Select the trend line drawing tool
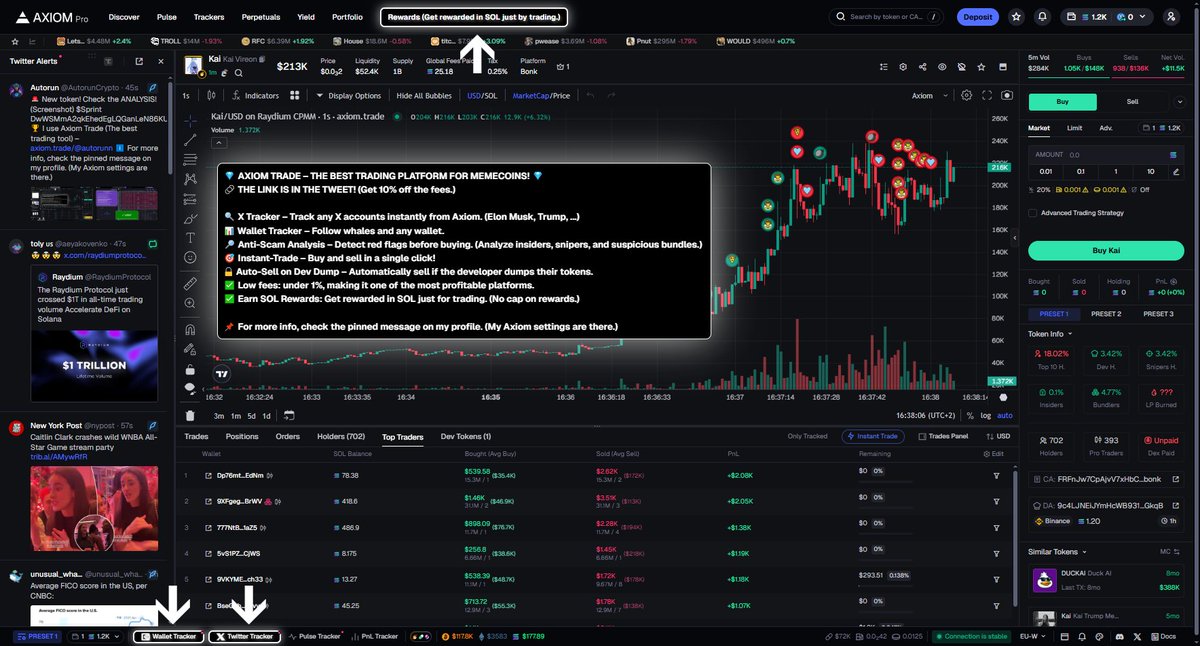 [190, 140]
